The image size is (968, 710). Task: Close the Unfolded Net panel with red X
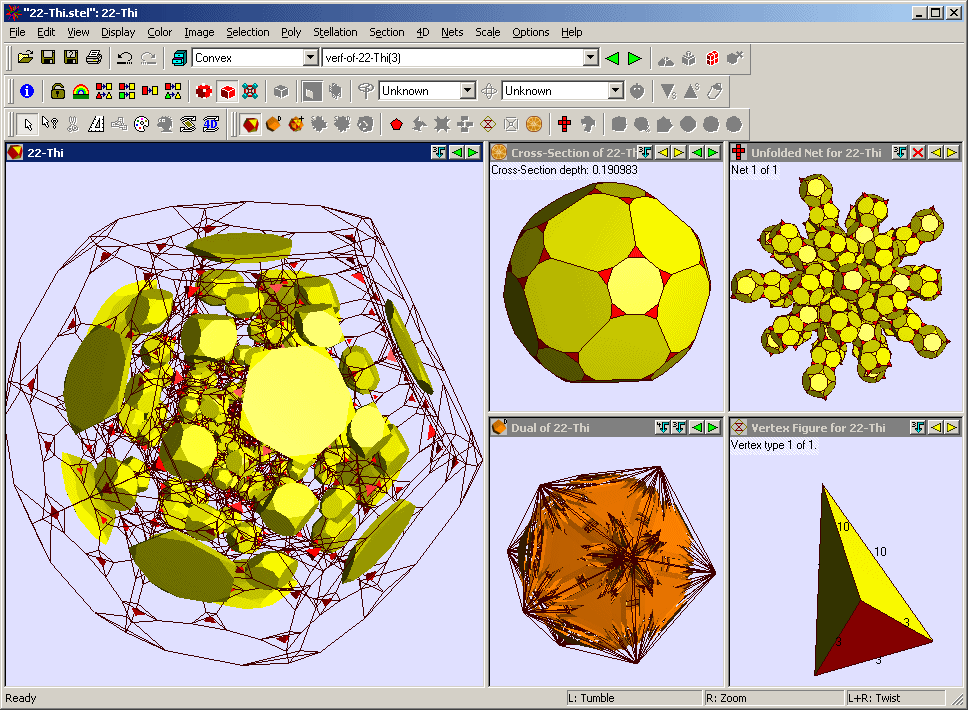pos(918,152)
